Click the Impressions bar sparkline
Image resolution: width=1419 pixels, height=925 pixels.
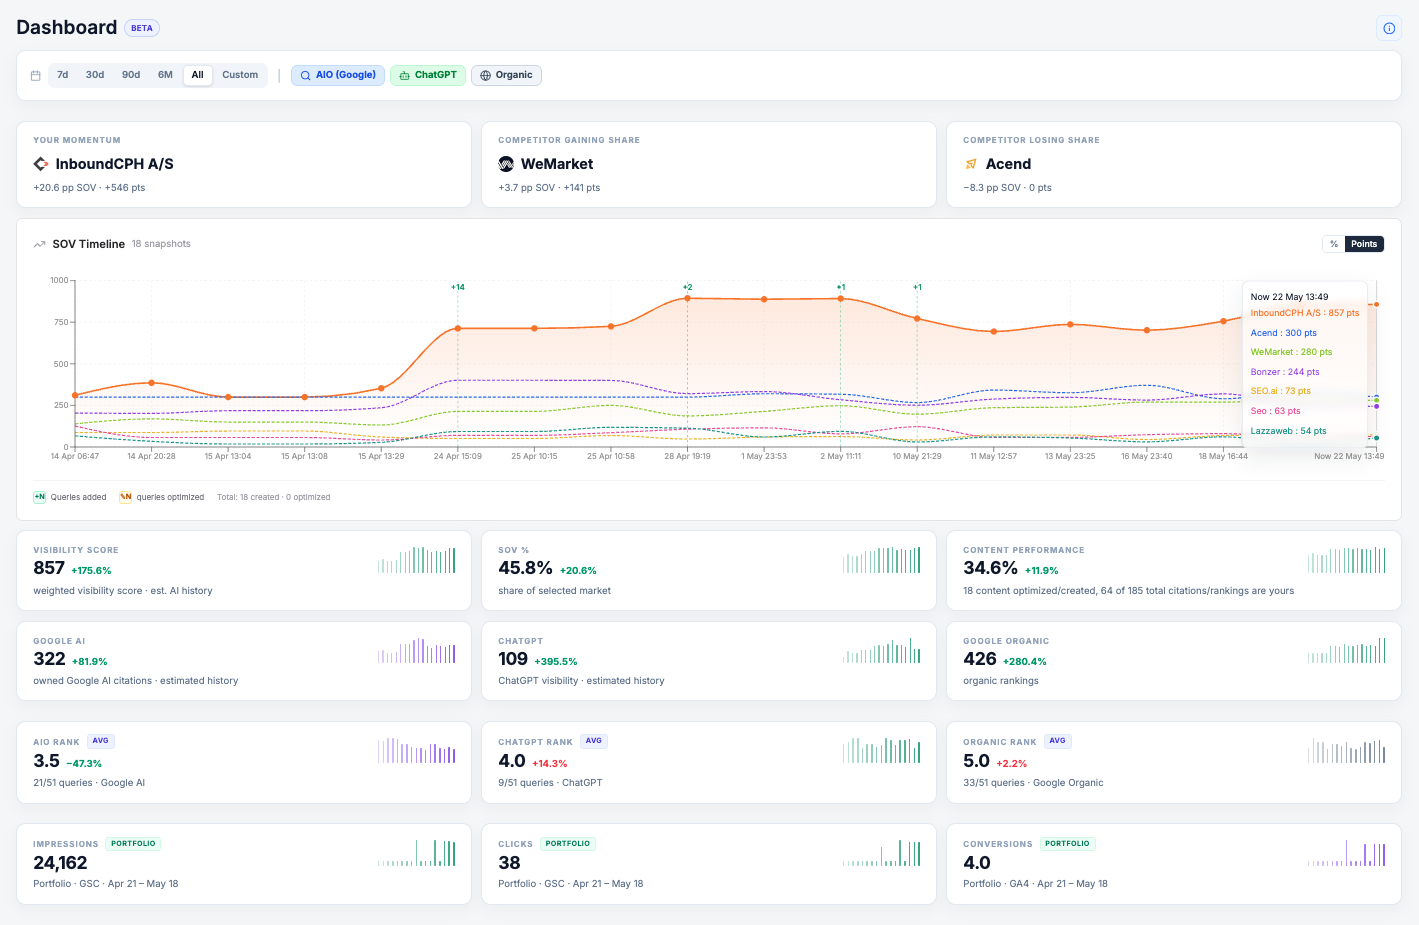coord(417,853)
